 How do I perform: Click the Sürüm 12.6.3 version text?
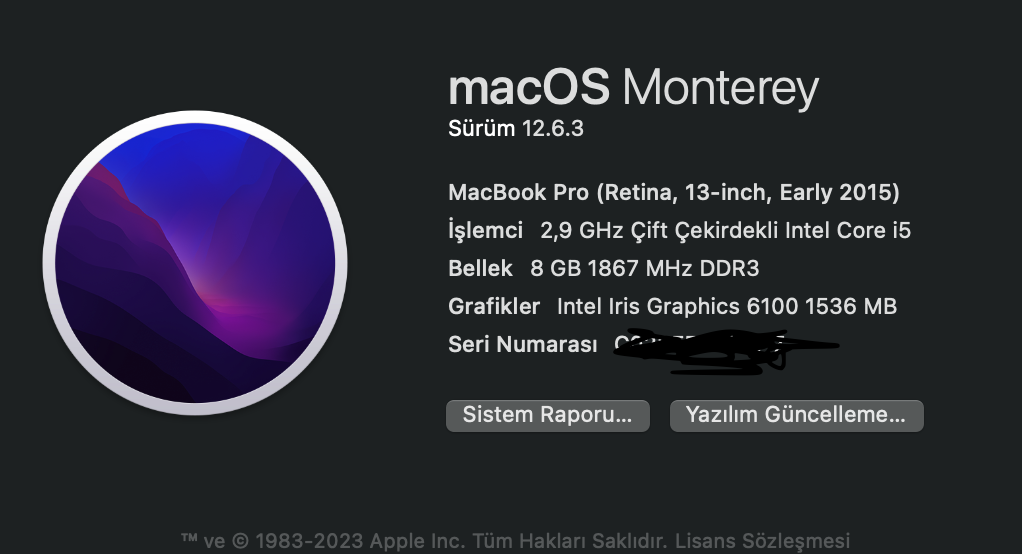pos(523,129)
